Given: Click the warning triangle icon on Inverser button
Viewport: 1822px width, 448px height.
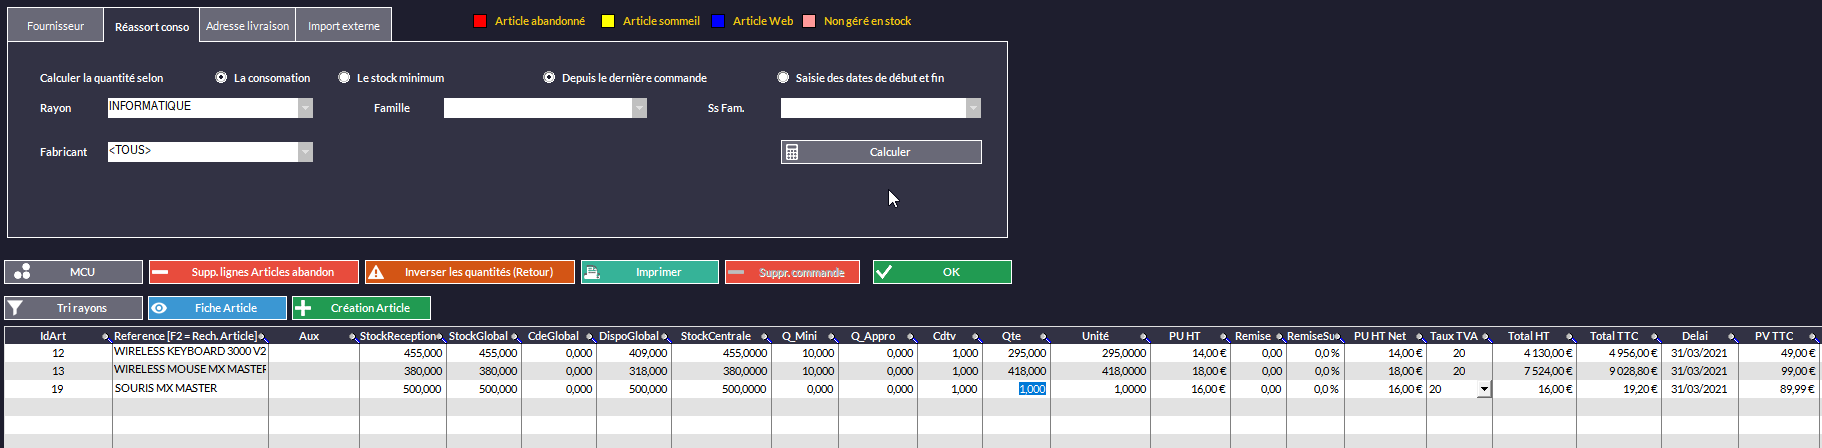Looking at the screenshot, I should click(377, 272).
